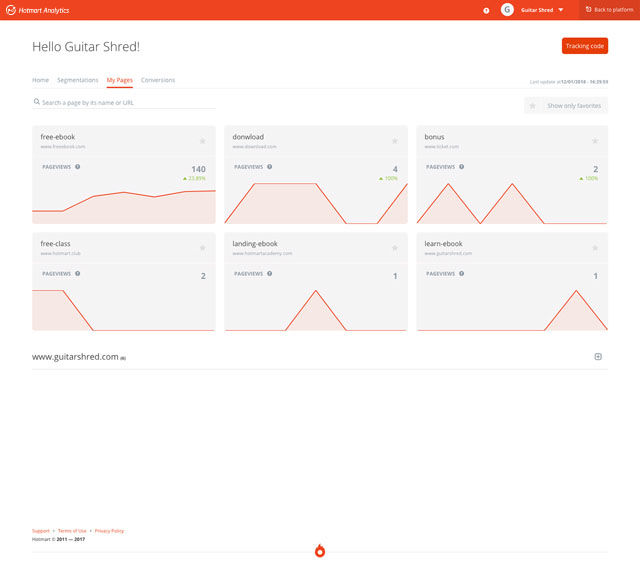Click the 140 pageviews value

click(198, 169)
